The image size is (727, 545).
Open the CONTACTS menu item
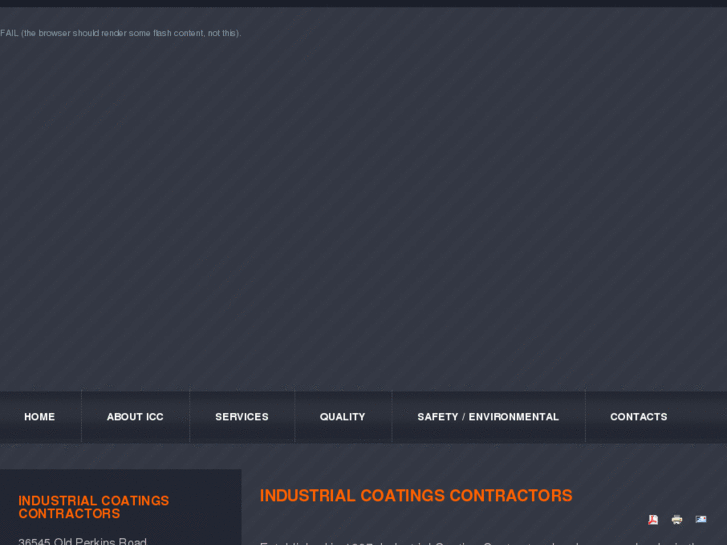638,417
